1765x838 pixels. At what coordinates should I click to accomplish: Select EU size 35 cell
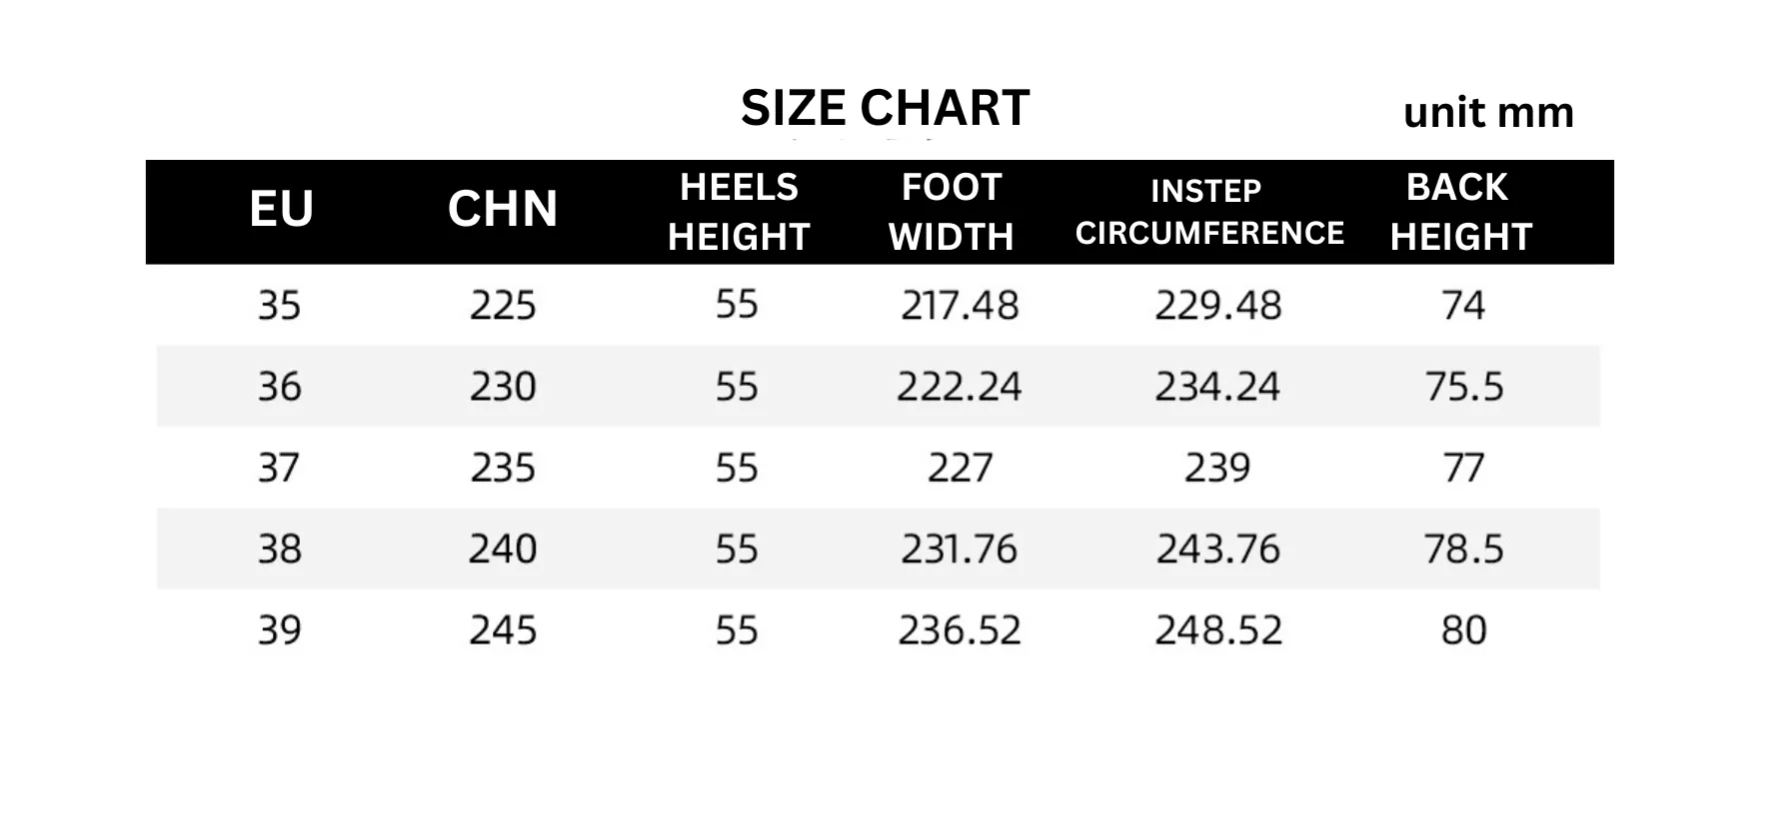pos(279,305)
